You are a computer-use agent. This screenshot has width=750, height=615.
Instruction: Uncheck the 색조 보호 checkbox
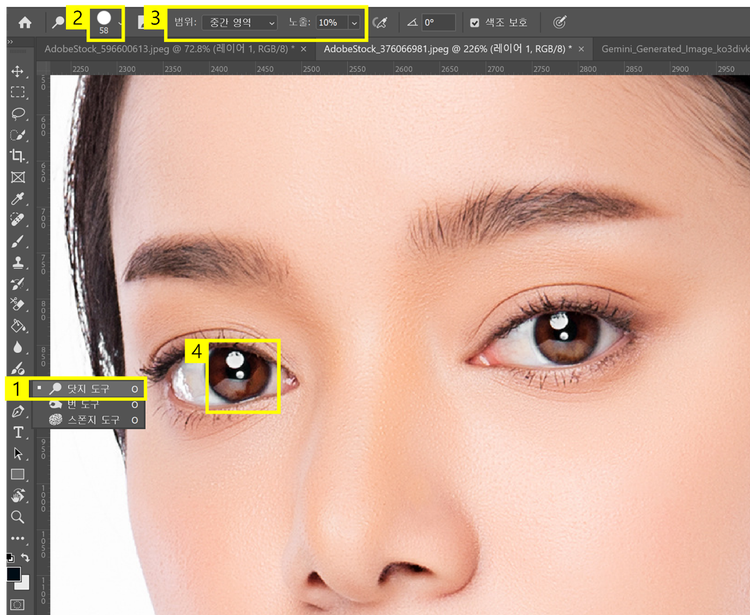tap(474, 22)
